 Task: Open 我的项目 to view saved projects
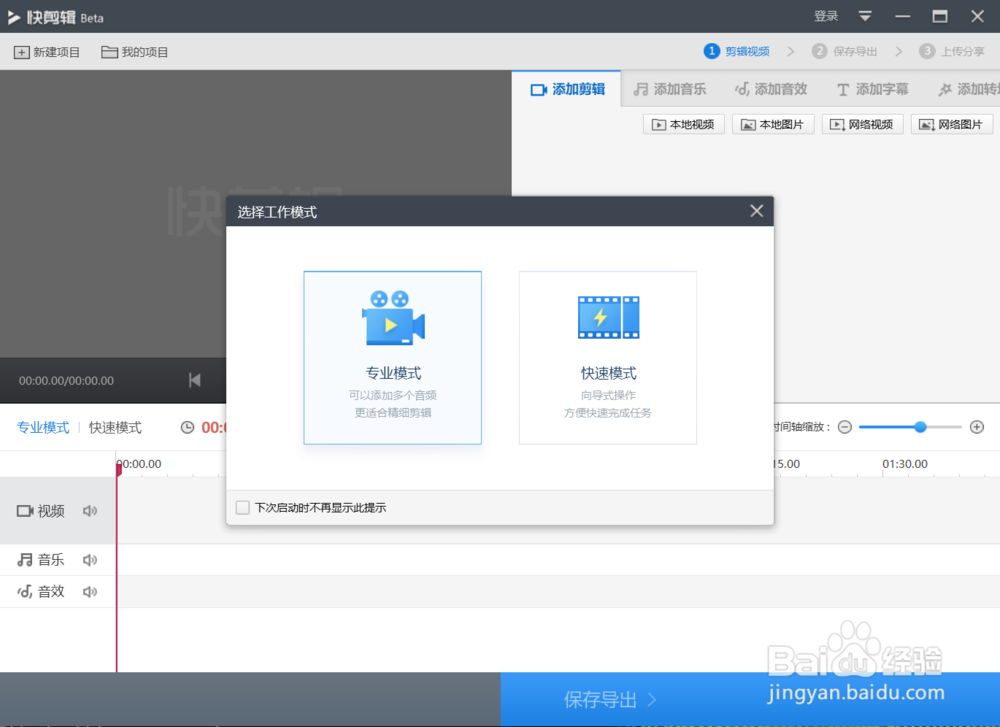coord(106,51)
